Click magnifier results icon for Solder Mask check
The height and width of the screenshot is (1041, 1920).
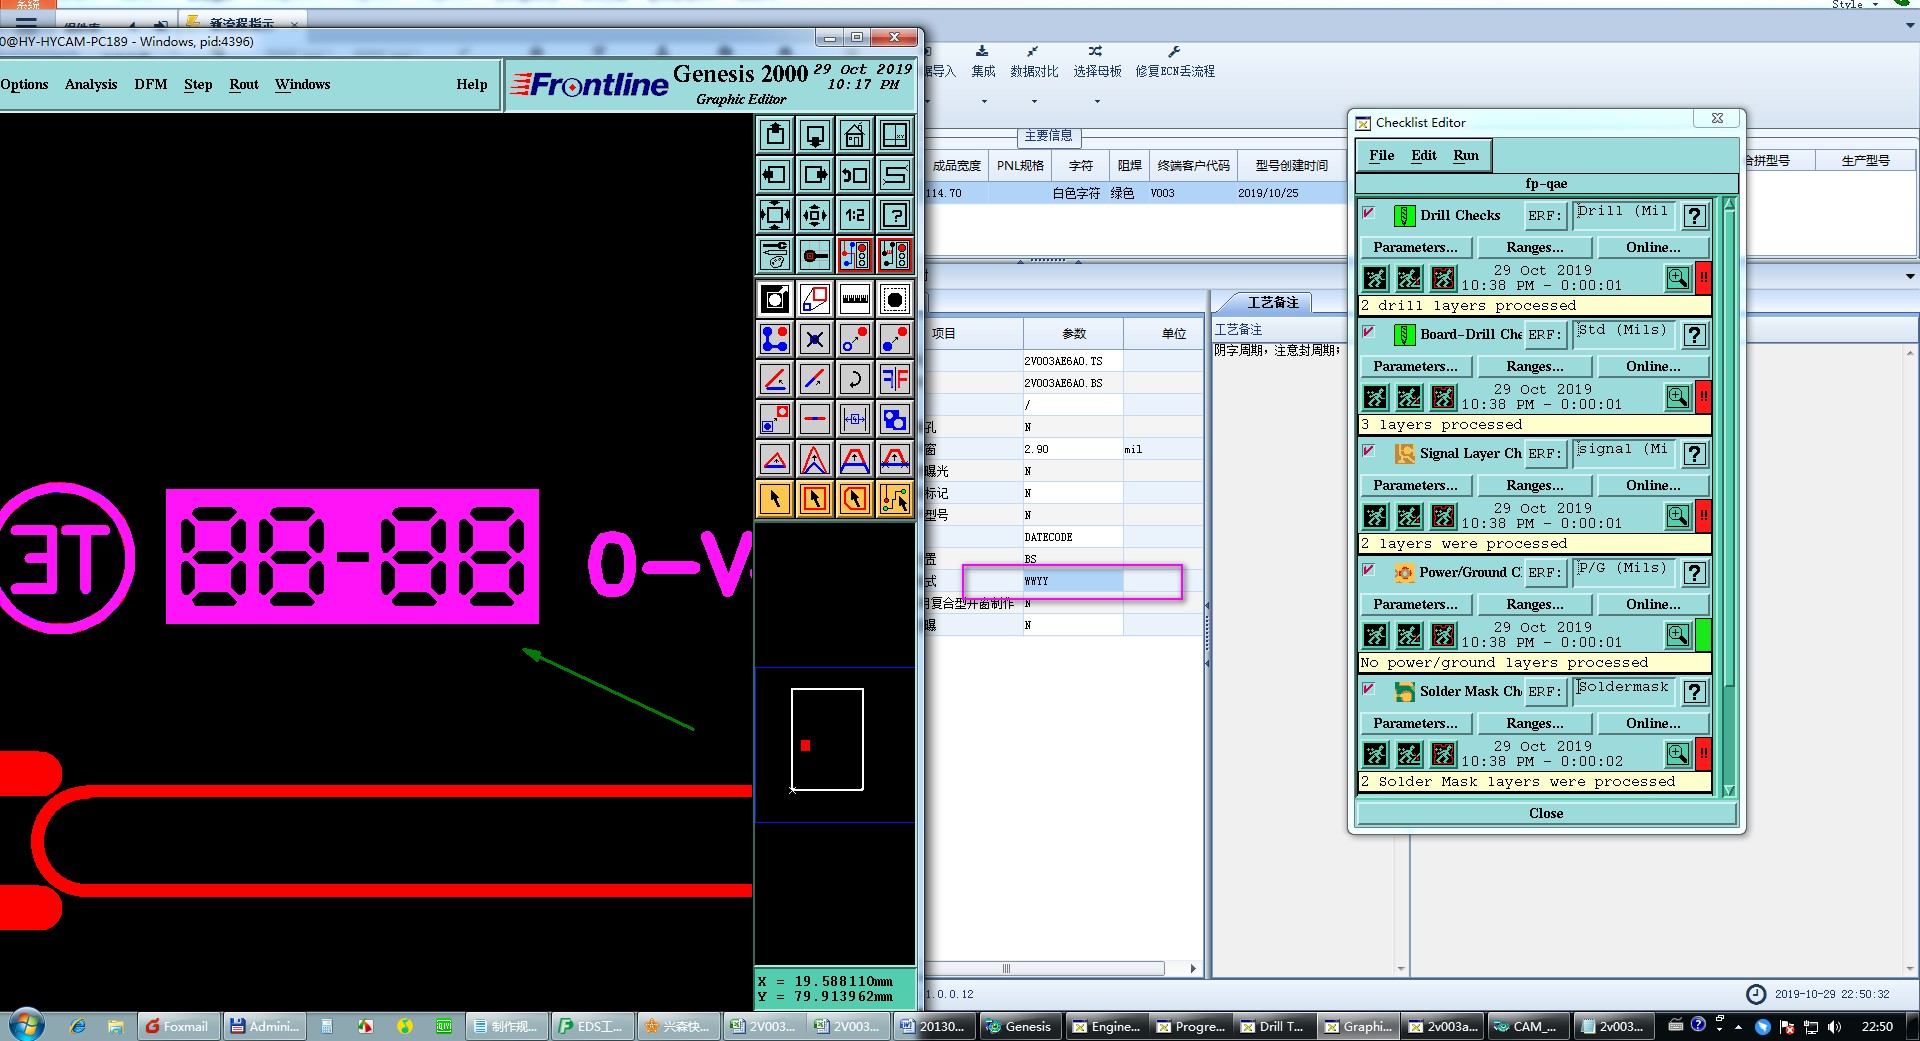point(1677,754)
